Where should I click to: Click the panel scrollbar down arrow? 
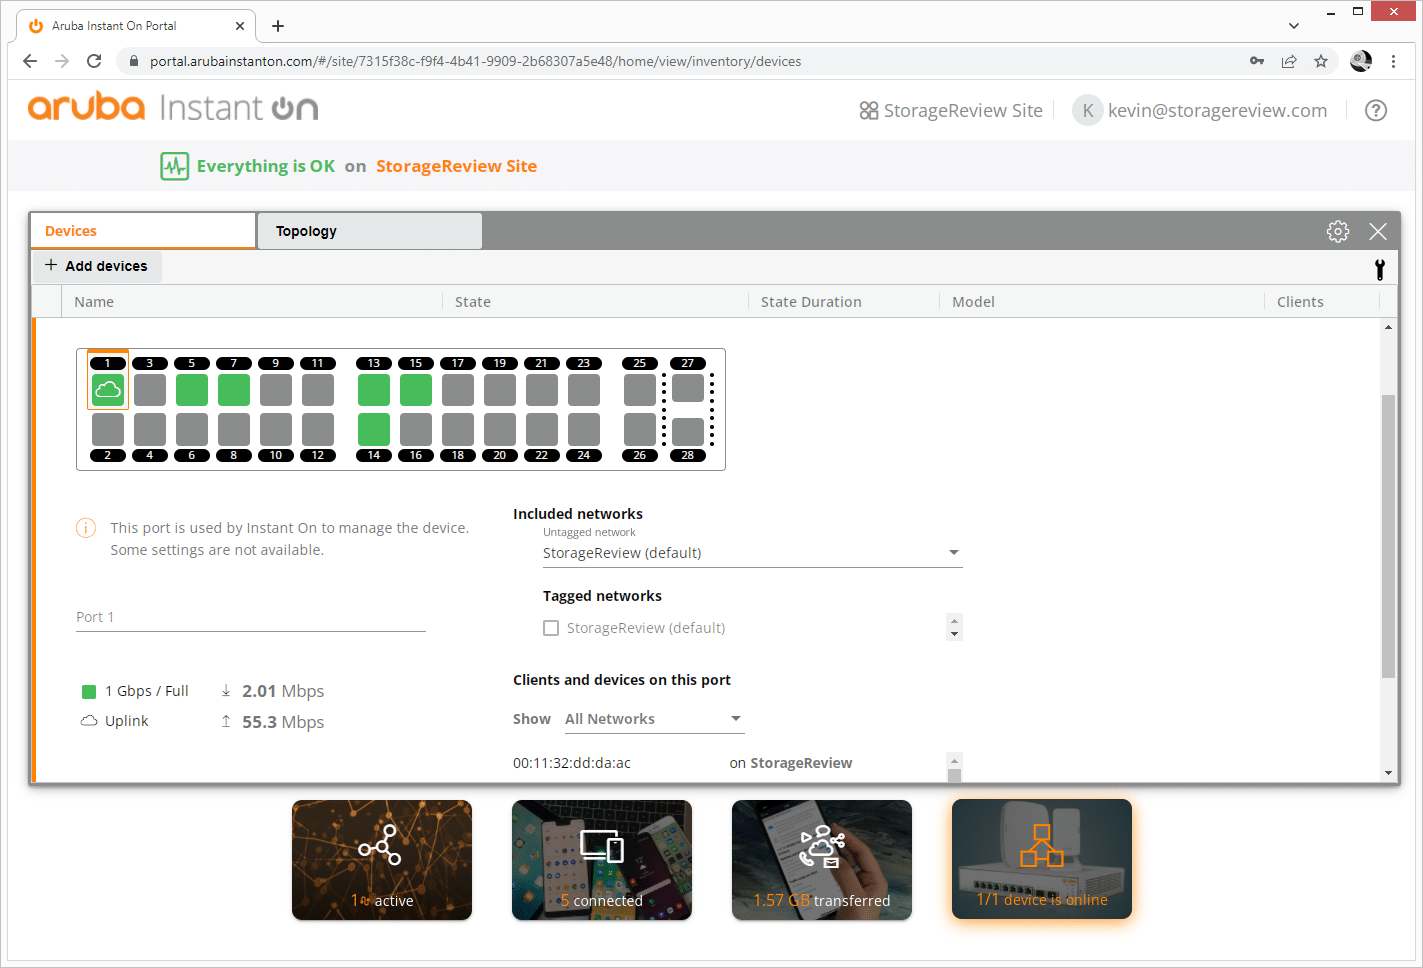(x=1388, y=773)
